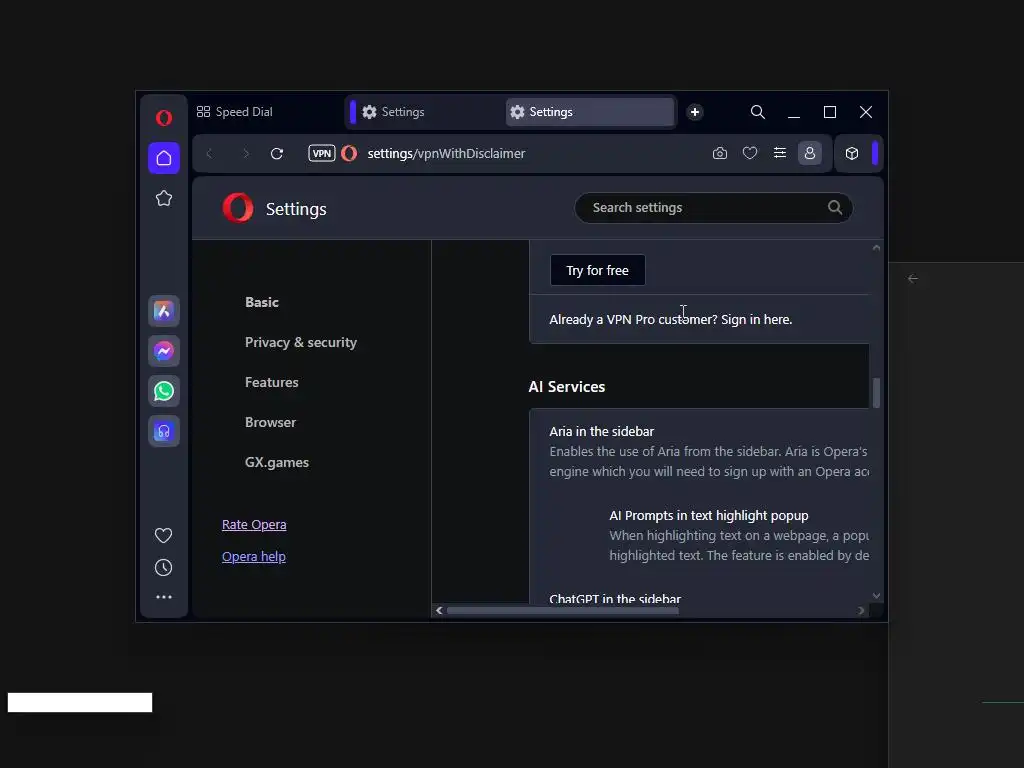
Task: Go forward to next page
Action: pyautogui.click(x=246, y=153)
